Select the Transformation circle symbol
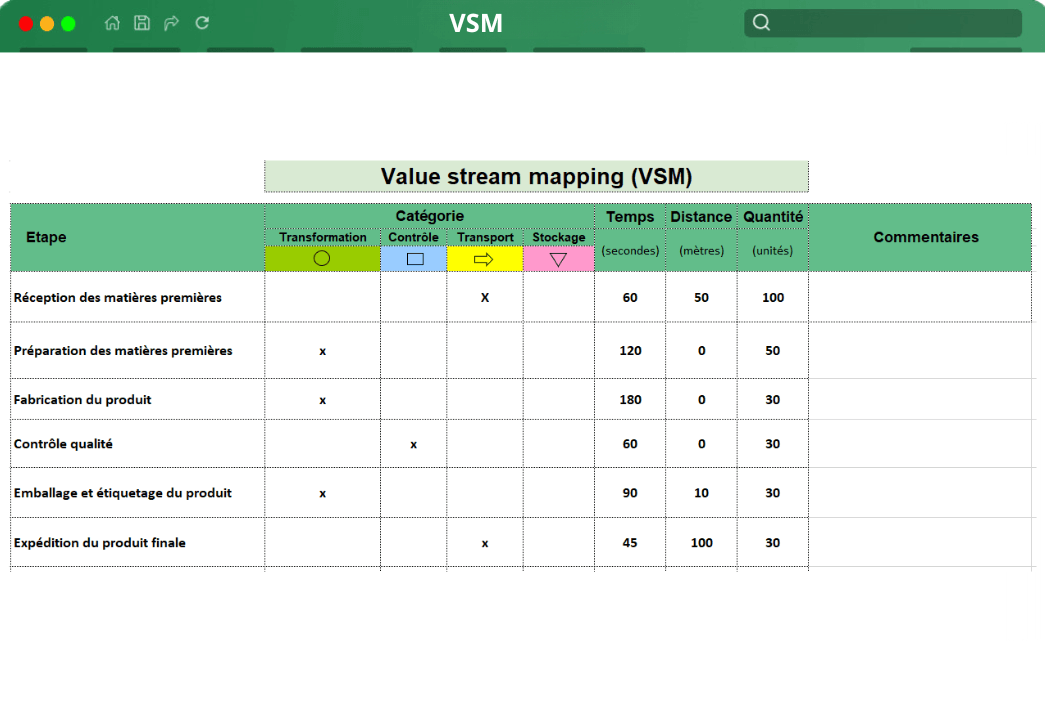The image size is (1045, 727). (321, 258)
